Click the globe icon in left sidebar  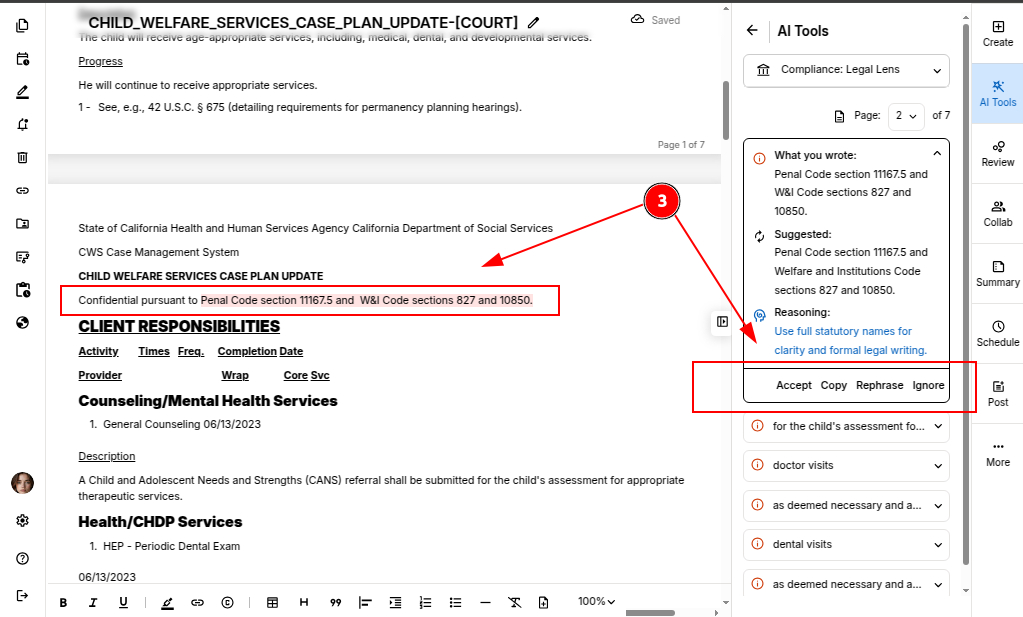pyautogui.click(x=22, y=322)
